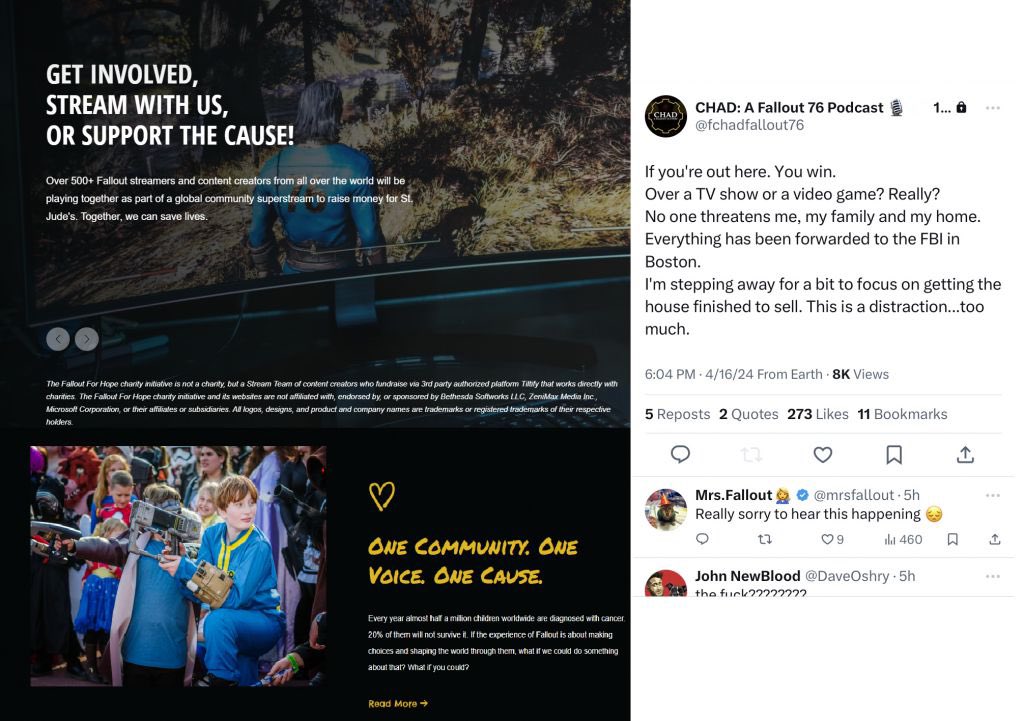View the 273 Likes list
Image resolution: width=1024 pixels, height=721 pixels.
pyautogui.click(x=818, y=414)
